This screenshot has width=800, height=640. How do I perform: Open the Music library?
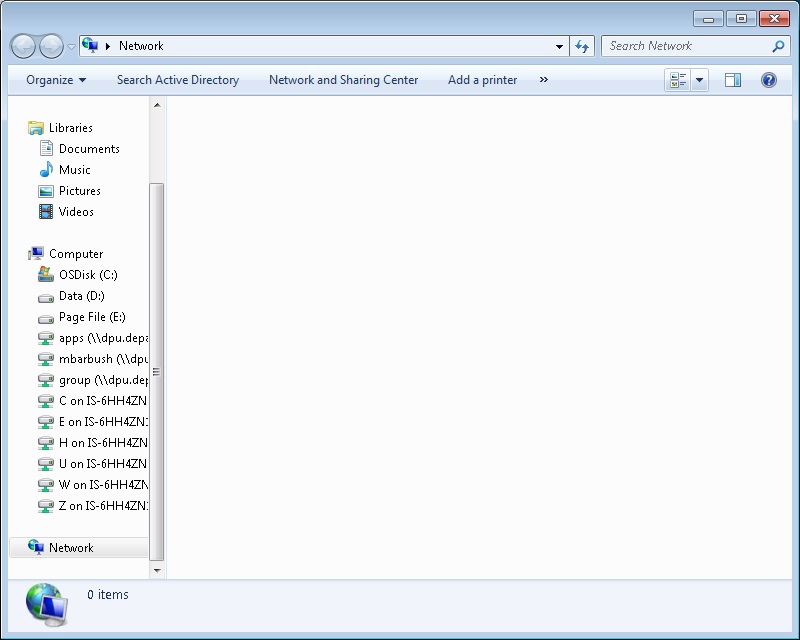[x=74, y=170]
